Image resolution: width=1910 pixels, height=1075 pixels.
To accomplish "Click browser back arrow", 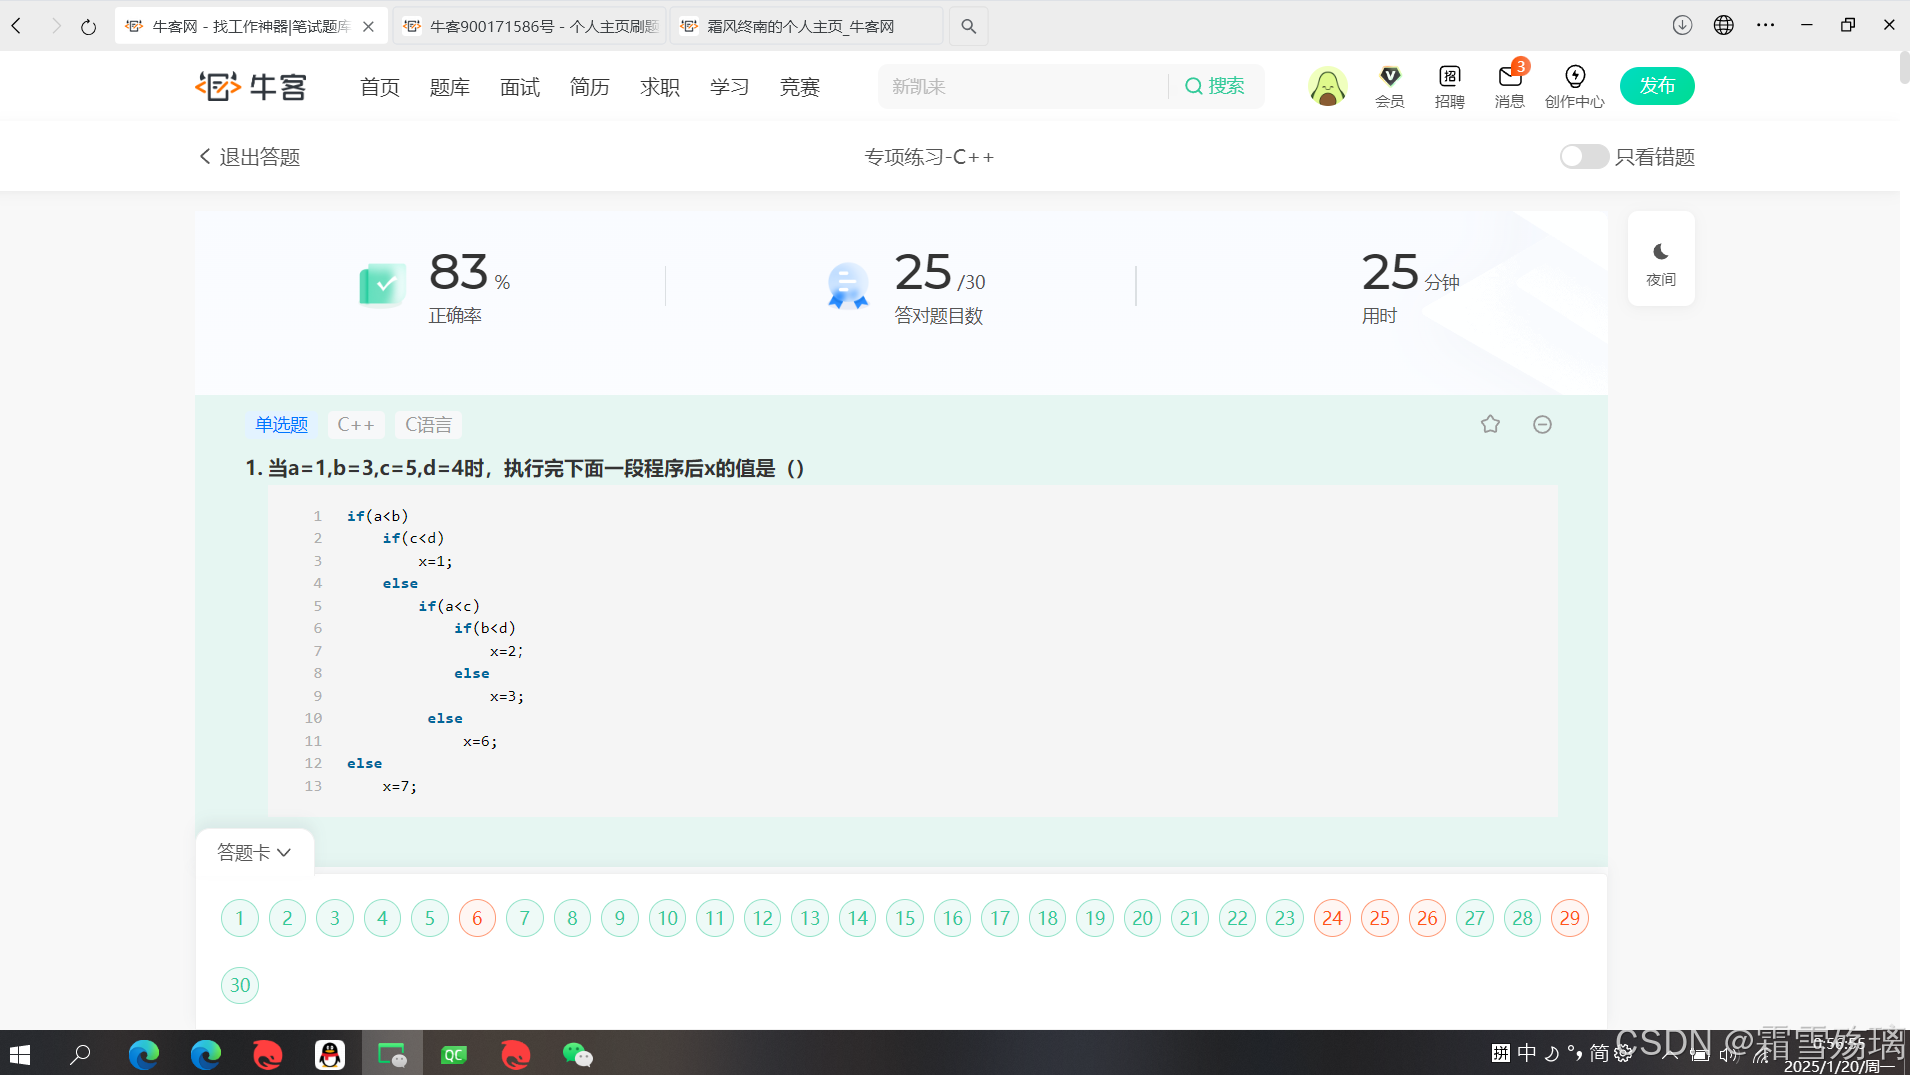I will [x=17, y=26].
